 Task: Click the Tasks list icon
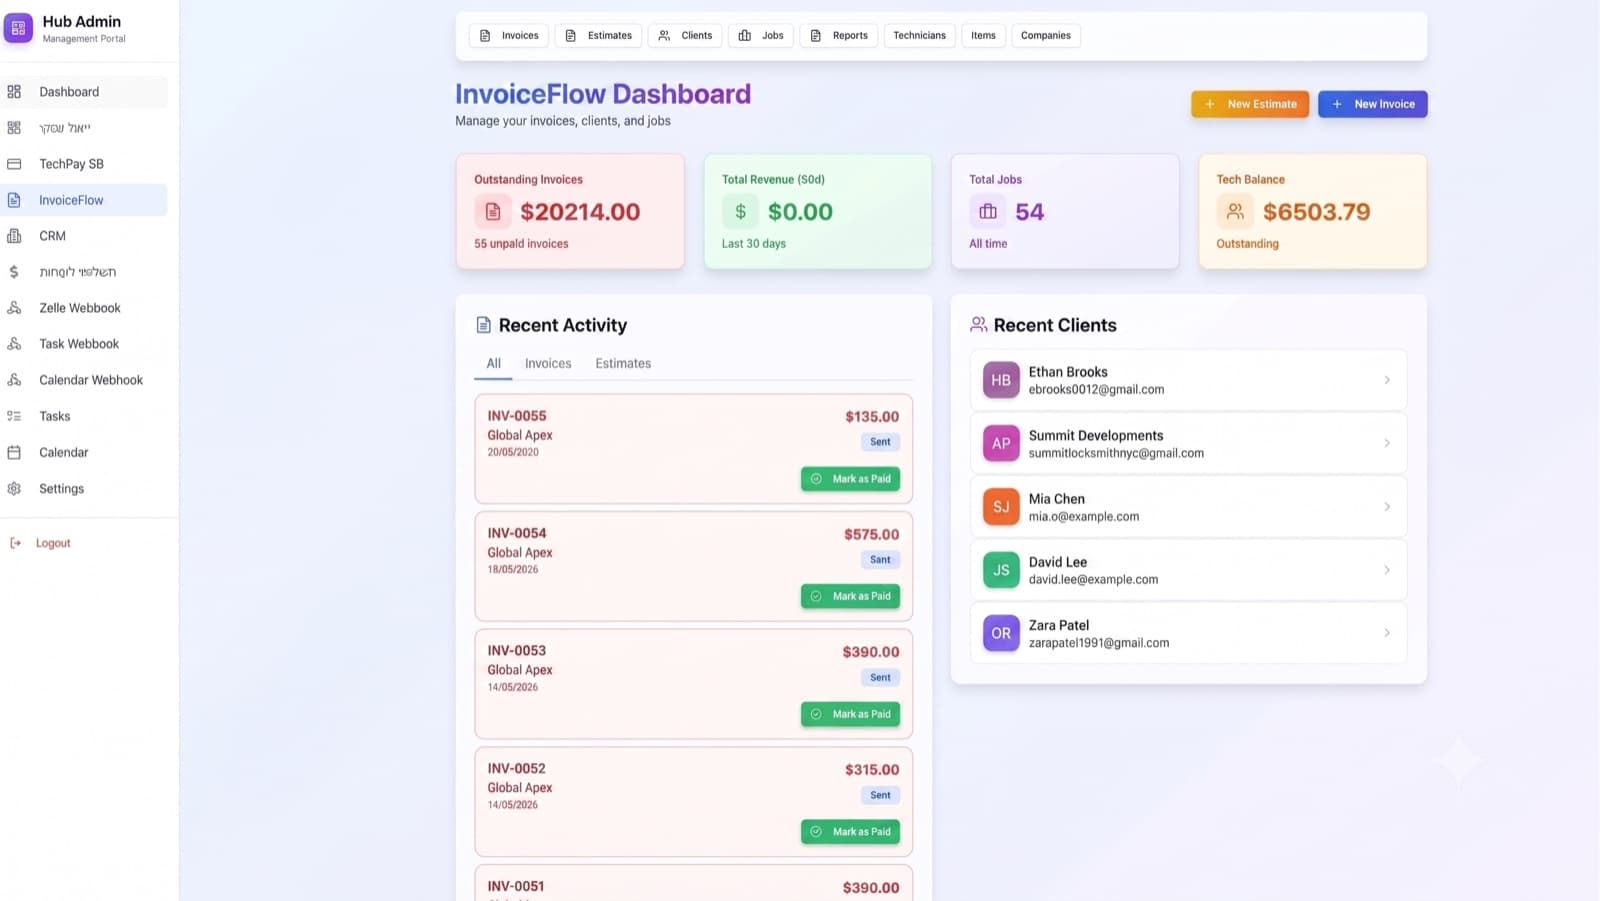(x=14, y=416)
